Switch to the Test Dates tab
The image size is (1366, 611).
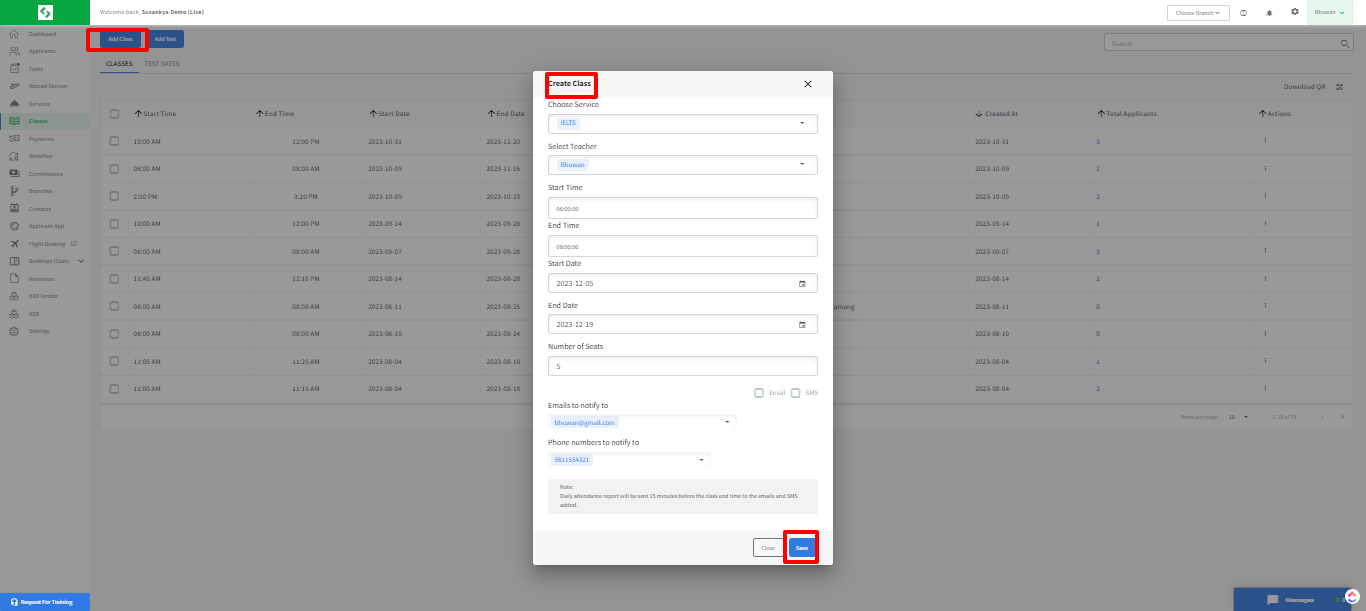[162, 63]
